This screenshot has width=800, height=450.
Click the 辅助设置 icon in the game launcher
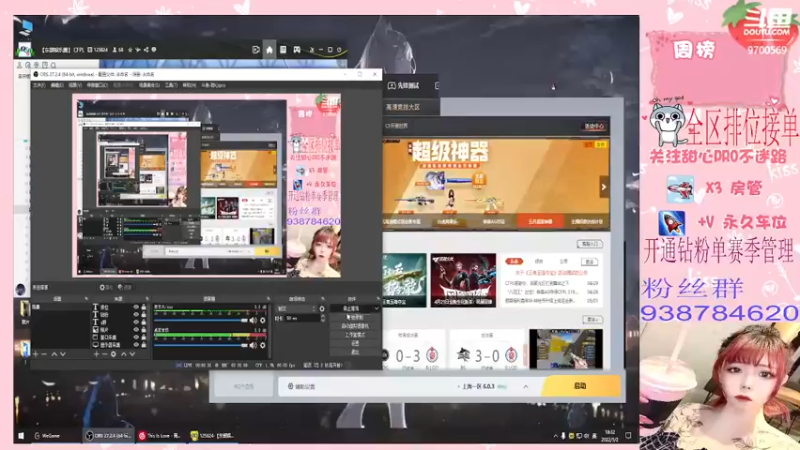coord(290,386)
